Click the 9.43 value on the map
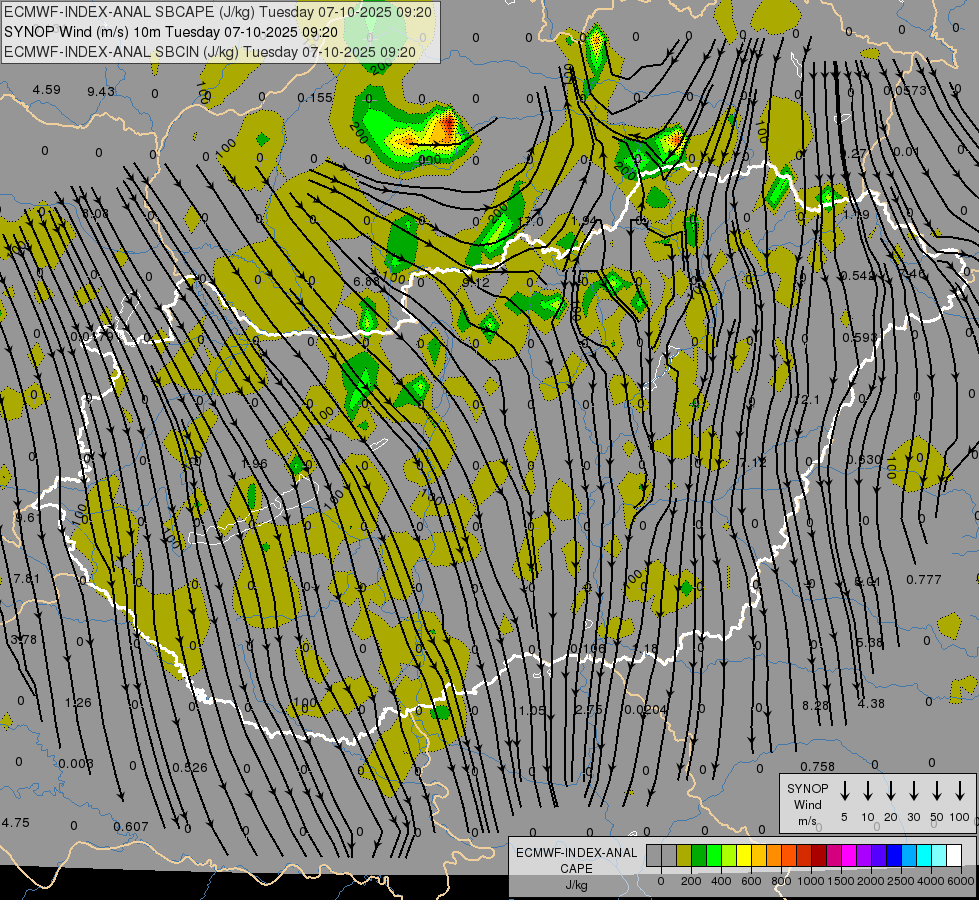This screenshot has height=900, width=979. (101, 92)
